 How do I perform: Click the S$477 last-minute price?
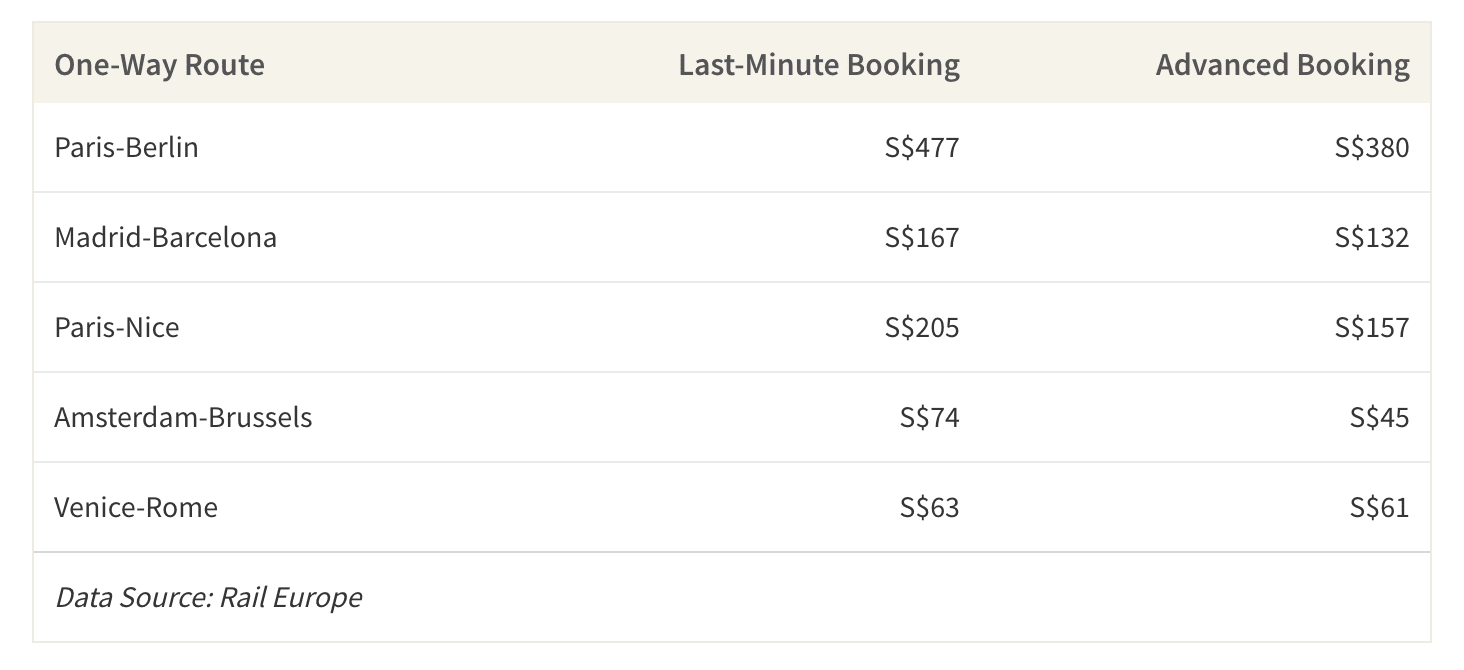pyautogui.click(x=922, y=147)
